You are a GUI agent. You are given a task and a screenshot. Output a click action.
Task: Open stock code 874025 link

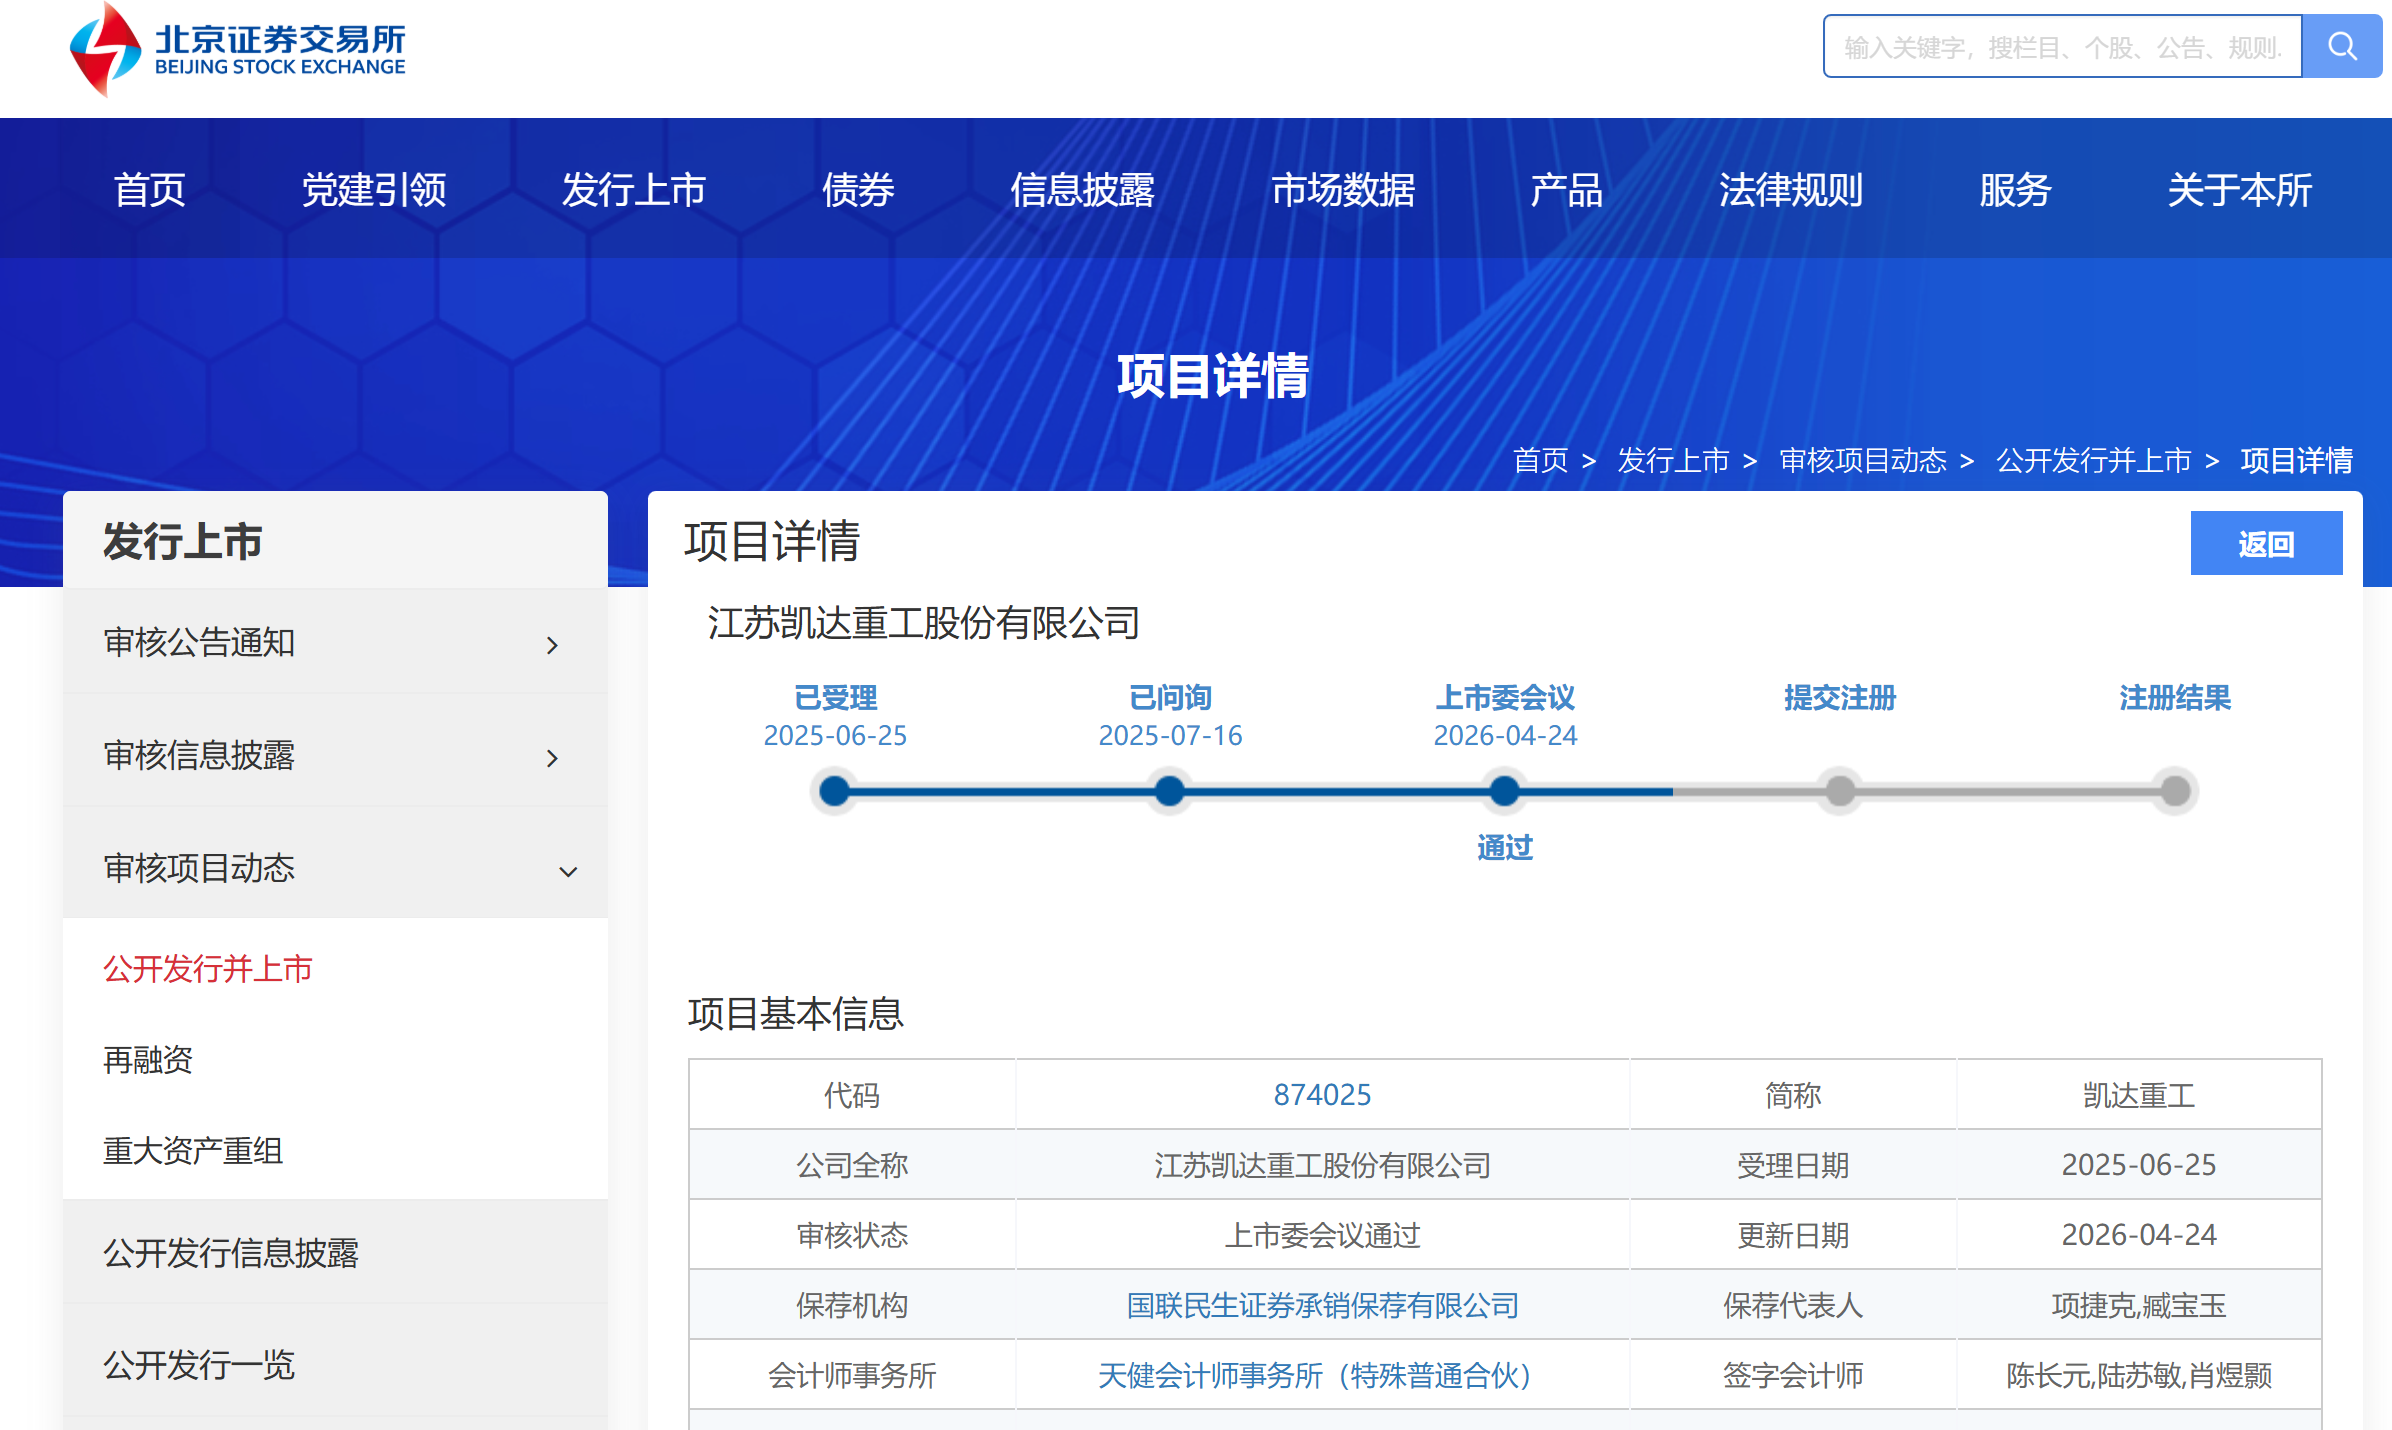pos(1321,1095)
